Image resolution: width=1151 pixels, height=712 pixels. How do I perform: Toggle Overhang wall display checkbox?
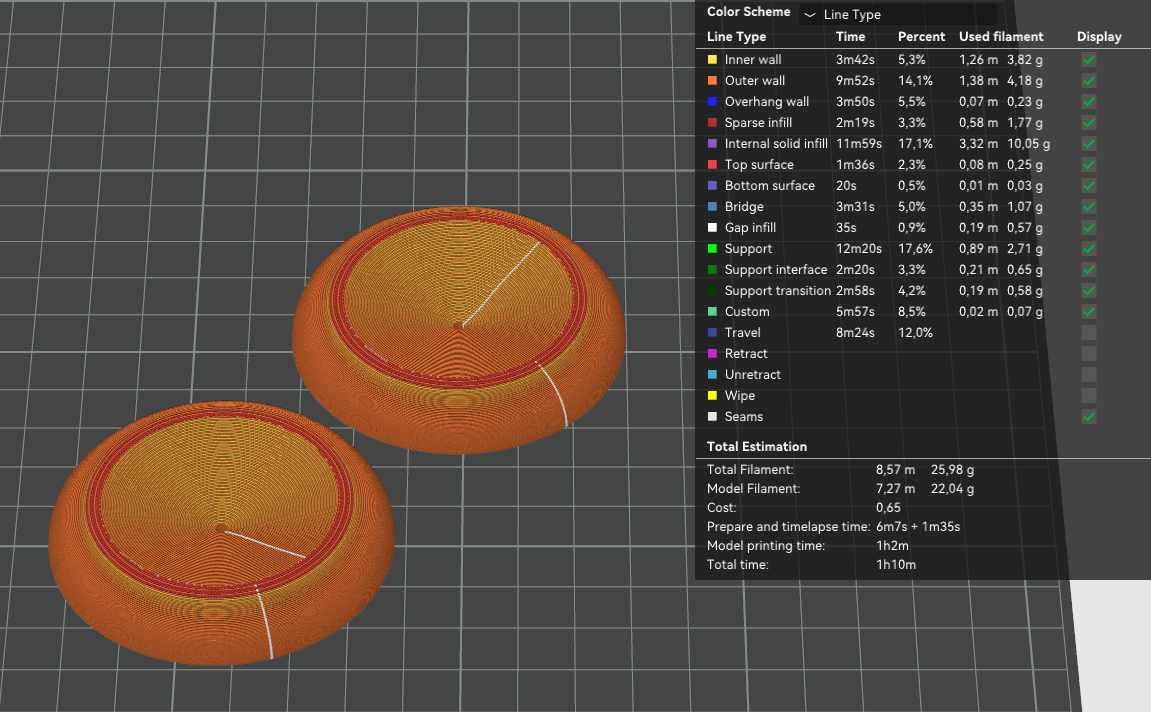coord(1089,101)
